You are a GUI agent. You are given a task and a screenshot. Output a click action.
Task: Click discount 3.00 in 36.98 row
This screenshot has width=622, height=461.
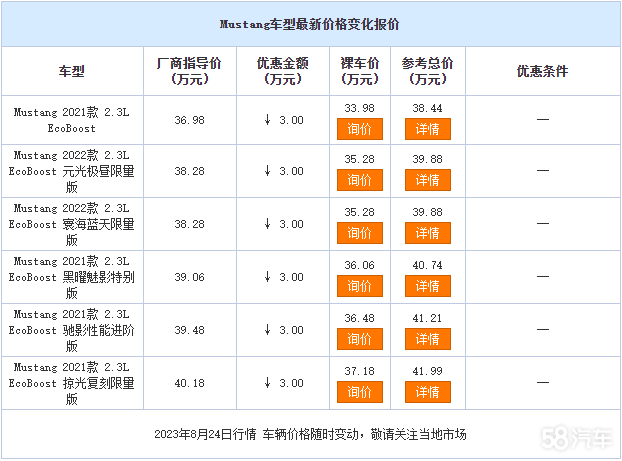point(284,120)
